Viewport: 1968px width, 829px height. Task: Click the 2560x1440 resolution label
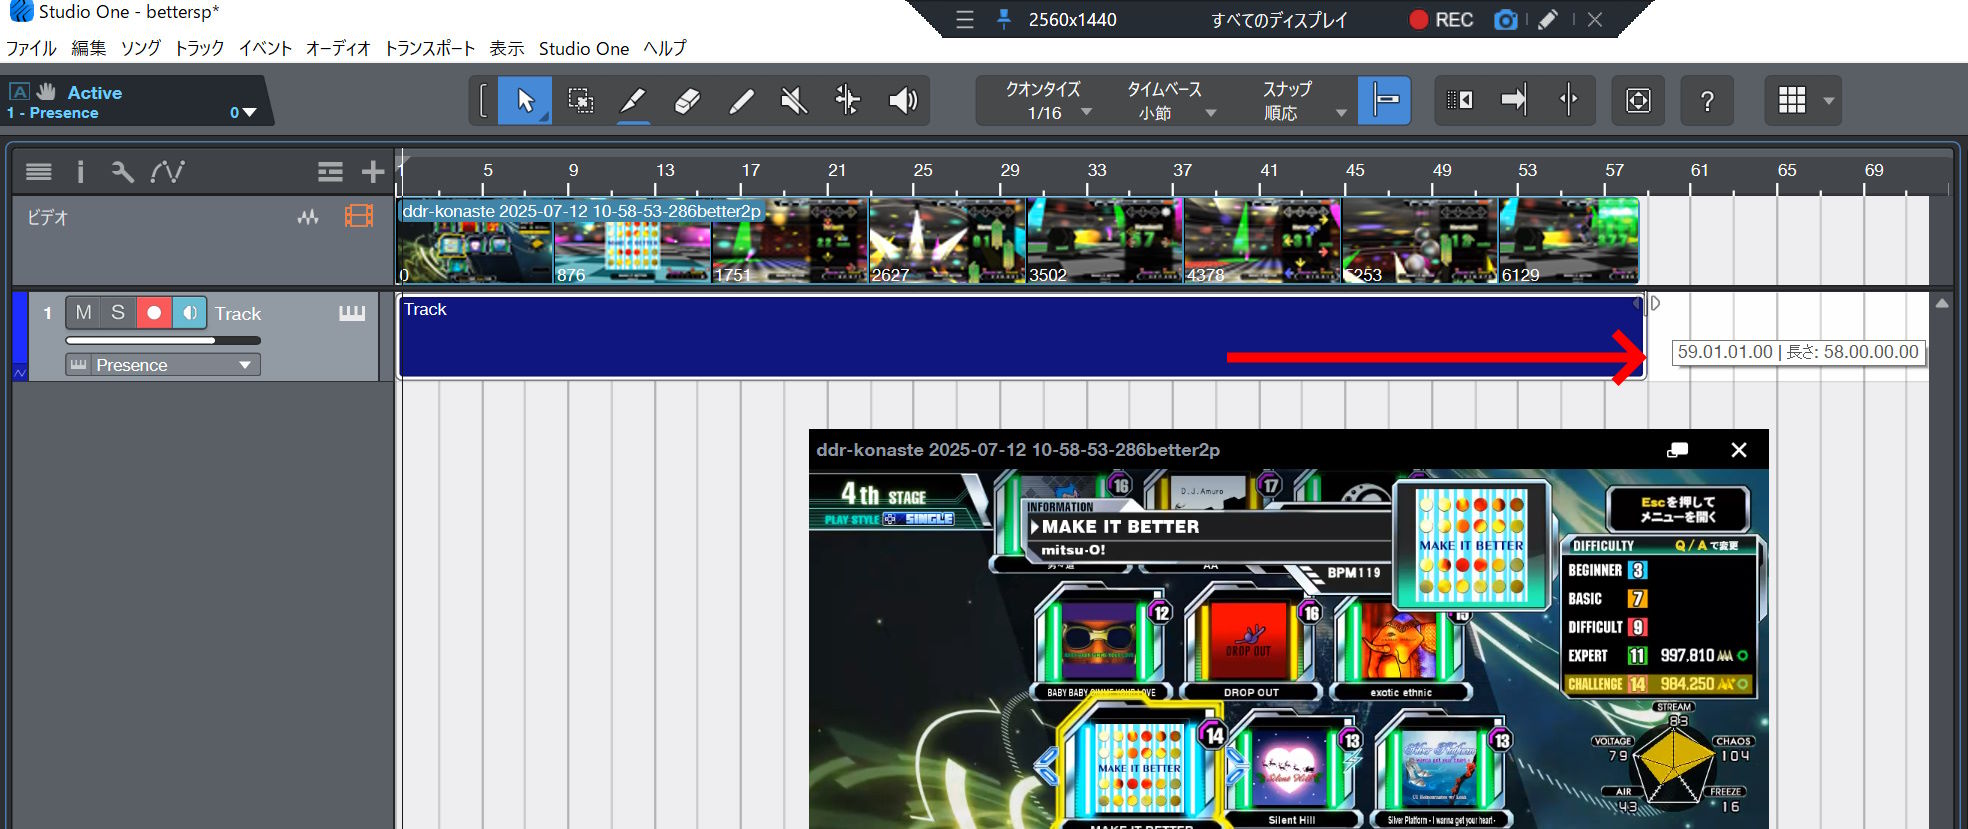[x=1072, y=20]
